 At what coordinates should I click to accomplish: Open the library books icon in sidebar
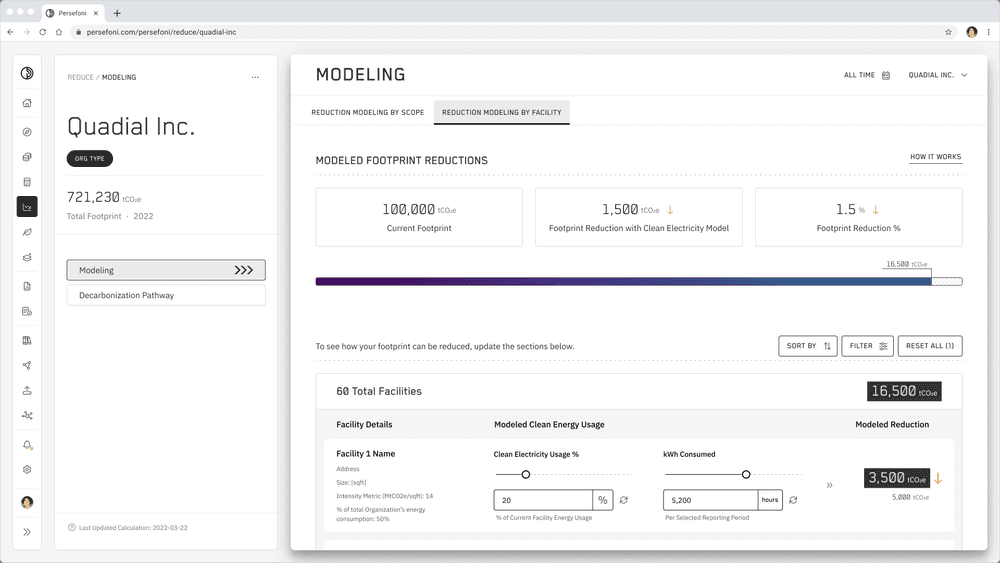27,340
